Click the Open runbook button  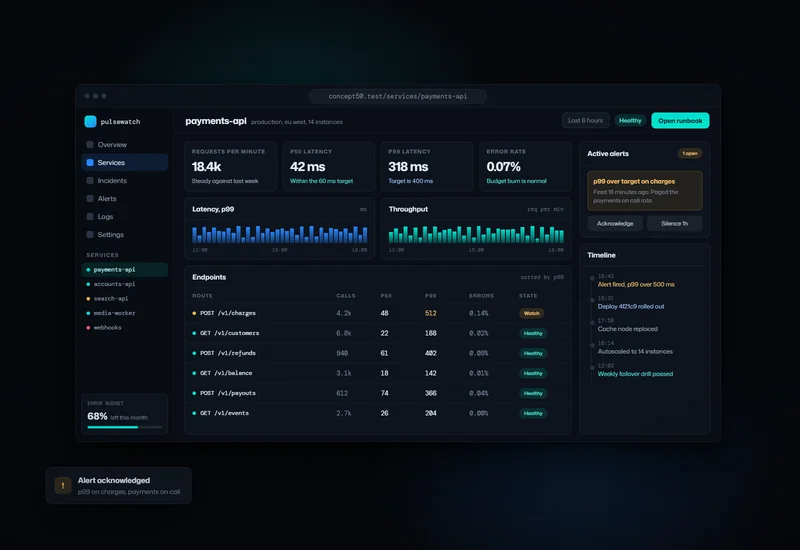680,120
